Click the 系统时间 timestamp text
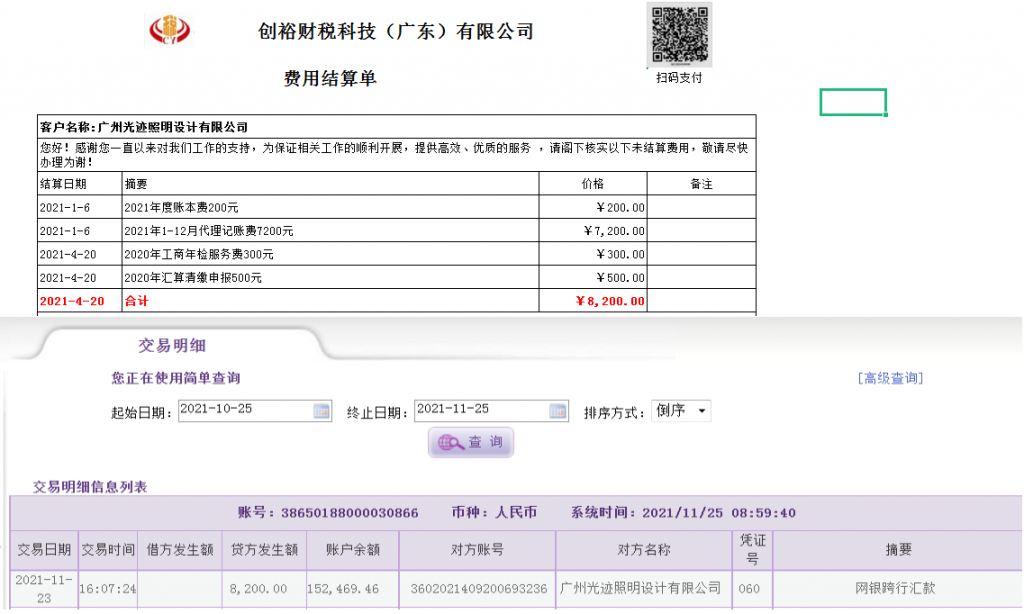Viewport: 1024px width, 614px height. [683, 513]
